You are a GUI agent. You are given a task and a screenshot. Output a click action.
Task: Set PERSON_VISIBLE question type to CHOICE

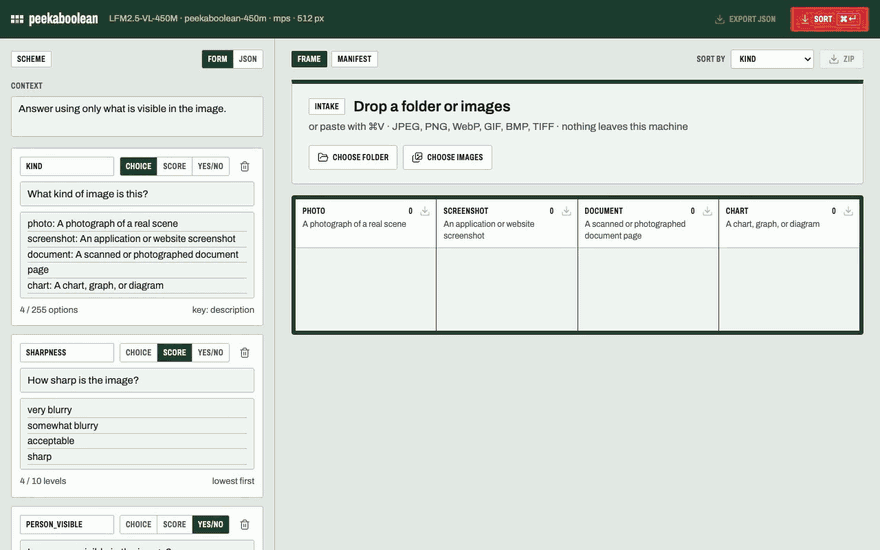(138, 524)
